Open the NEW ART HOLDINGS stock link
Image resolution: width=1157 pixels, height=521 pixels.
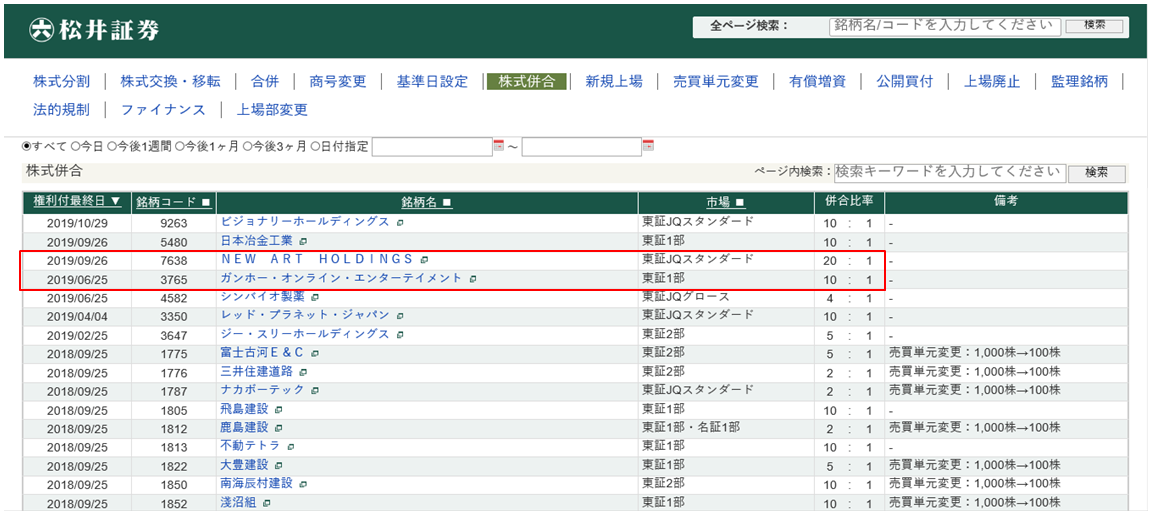pyautogui.click(x=317, y=259)
